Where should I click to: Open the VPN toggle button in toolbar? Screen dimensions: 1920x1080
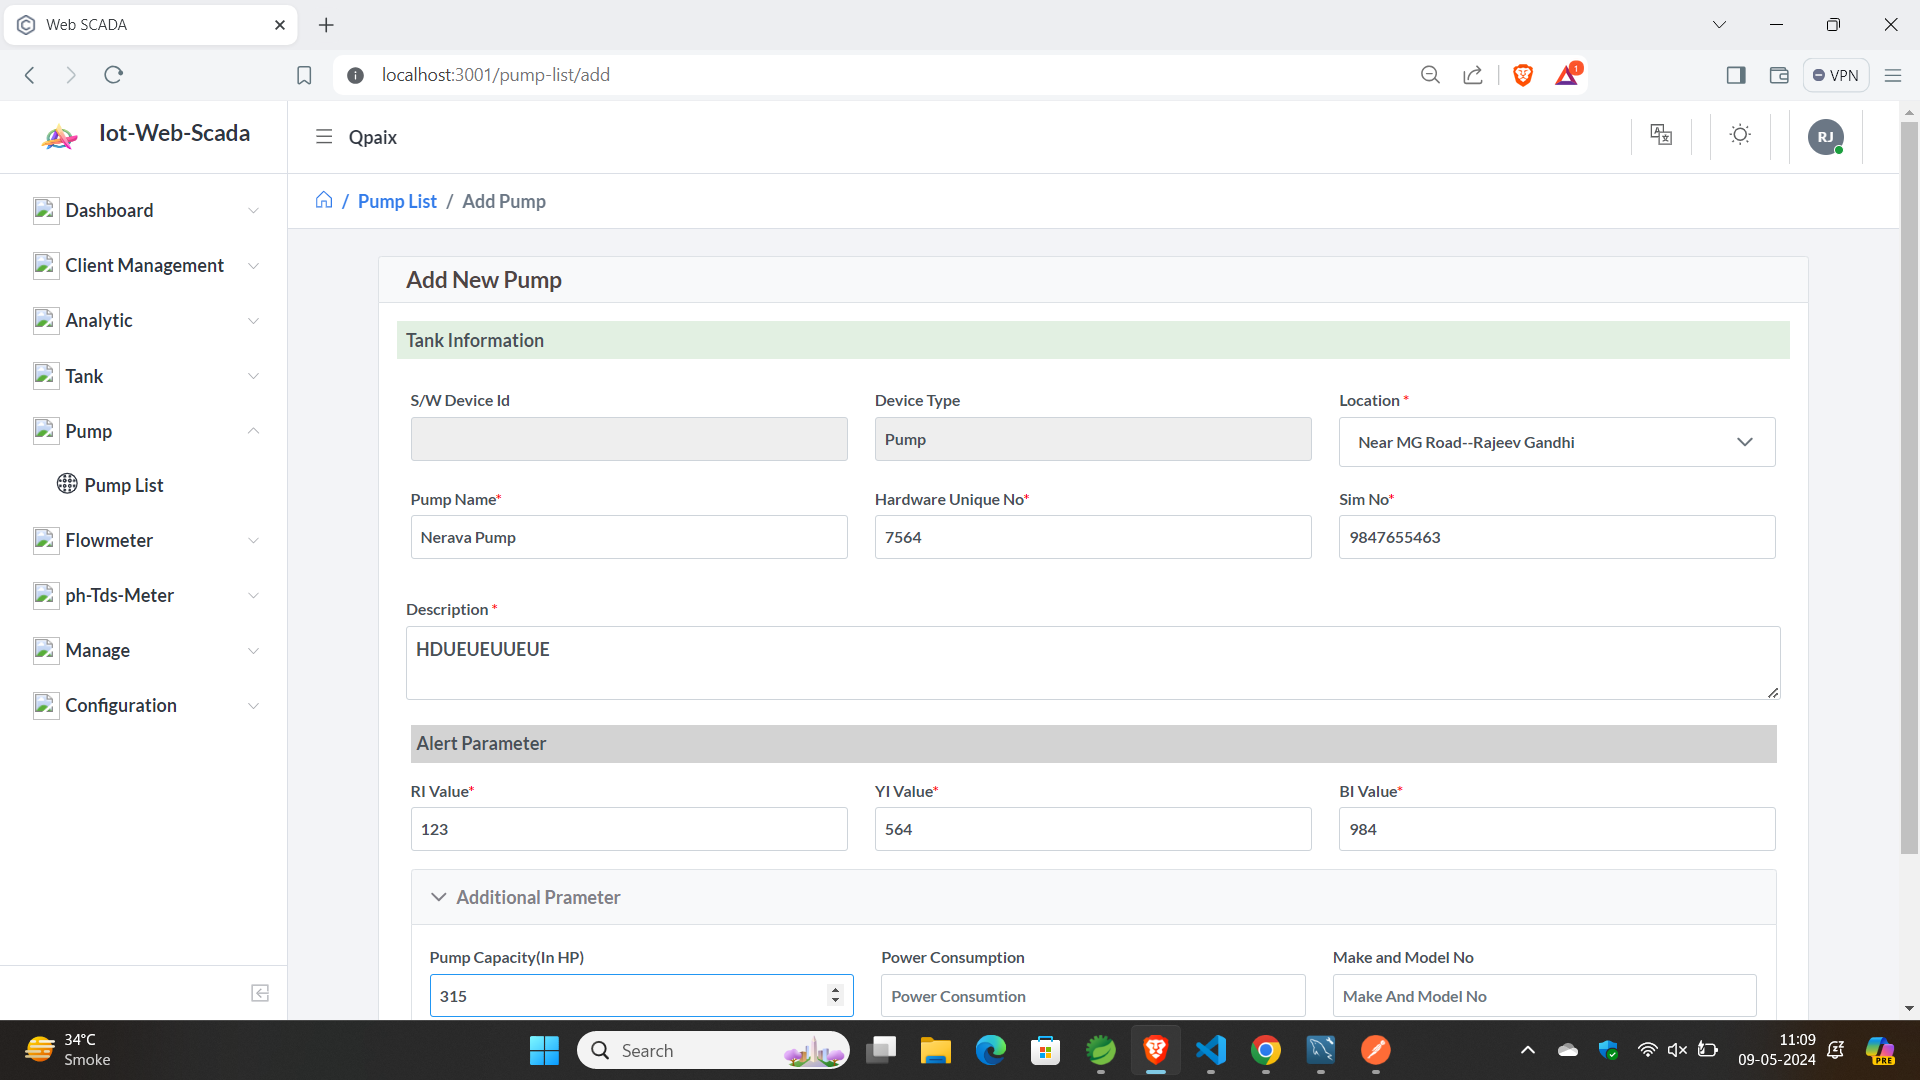(1836, 75)
